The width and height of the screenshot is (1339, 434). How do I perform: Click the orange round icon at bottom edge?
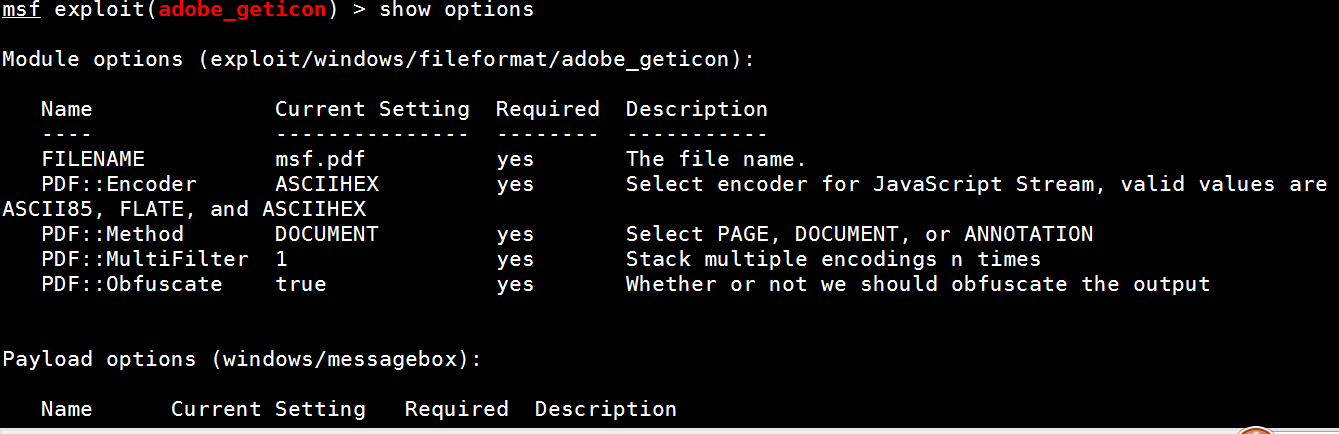tap(1268, 431)
